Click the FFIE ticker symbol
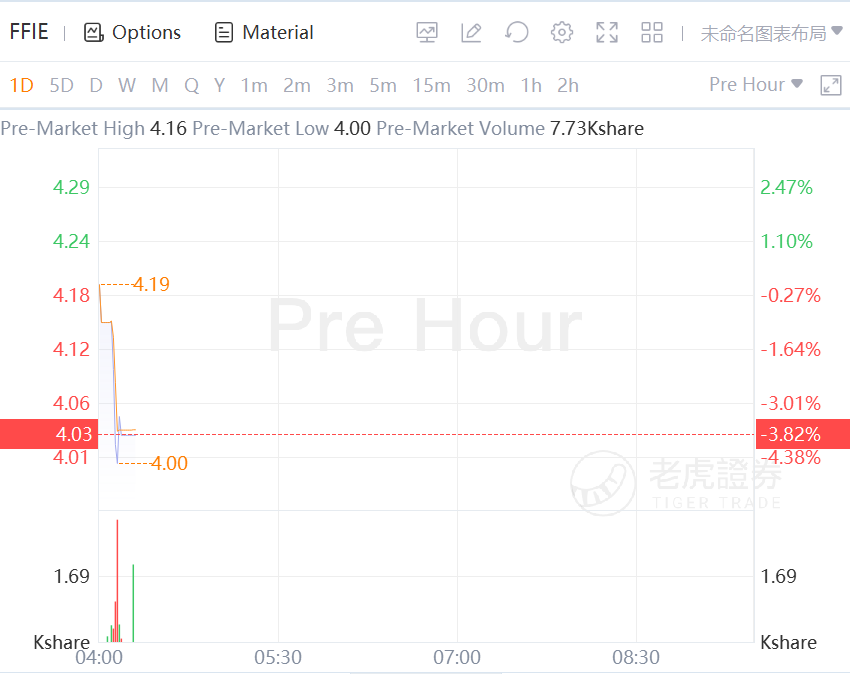The image size is (850, 674). click(29, 32)
